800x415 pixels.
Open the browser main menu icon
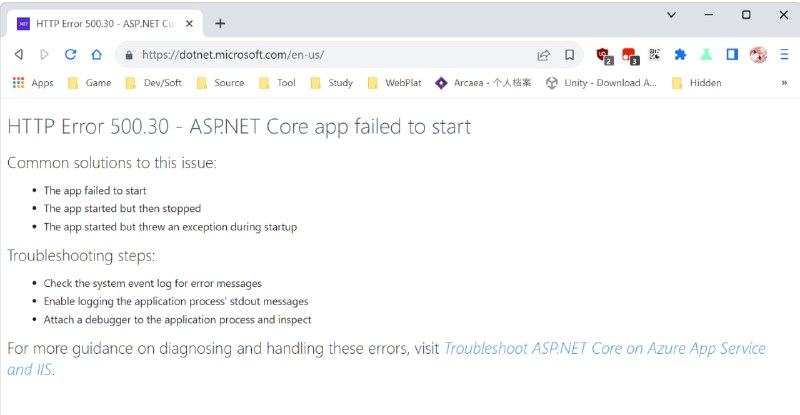click(x=784, y=54)
